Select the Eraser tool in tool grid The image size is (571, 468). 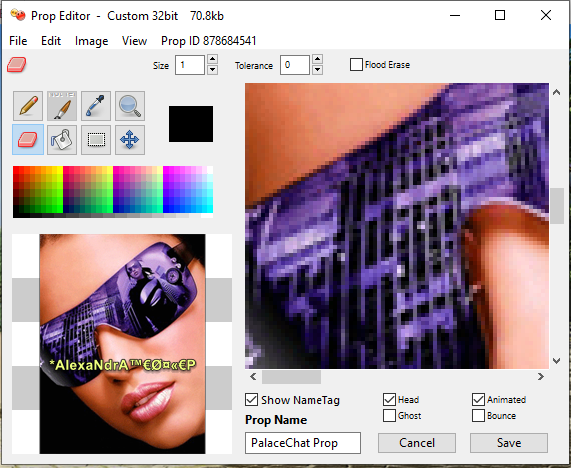pyautogui.click(x=28, y=140)
